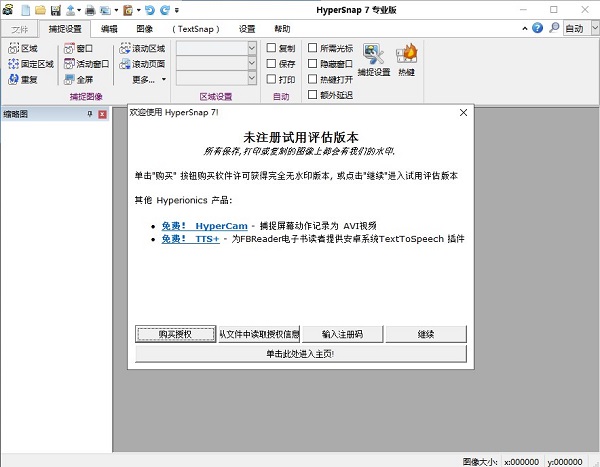This screenshot has width=600, height=467.
Task: Switch to the 捕捉设置 ribbon tab
Action: (65, 29)
